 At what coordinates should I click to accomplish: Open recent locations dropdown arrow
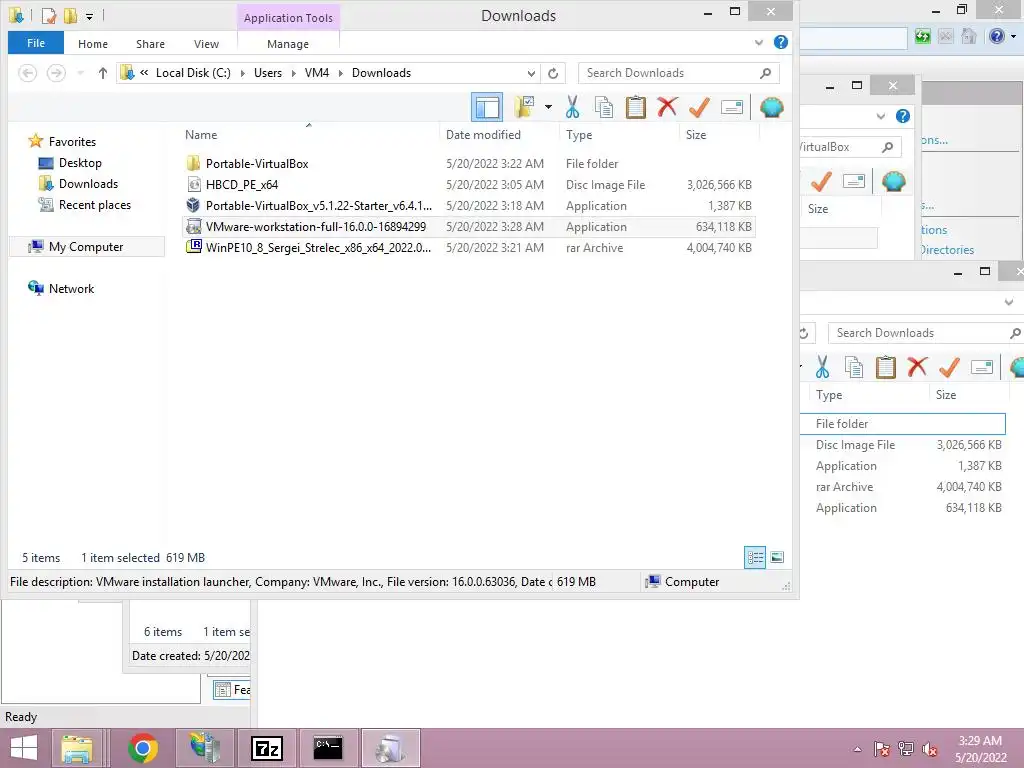click(x=81, y=73)
